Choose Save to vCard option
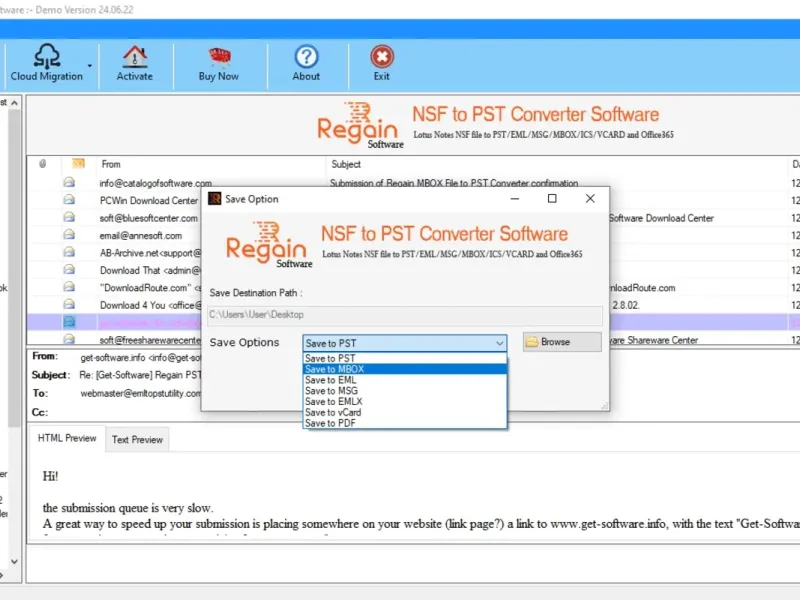The image size is (800, 600). point(405,412)
